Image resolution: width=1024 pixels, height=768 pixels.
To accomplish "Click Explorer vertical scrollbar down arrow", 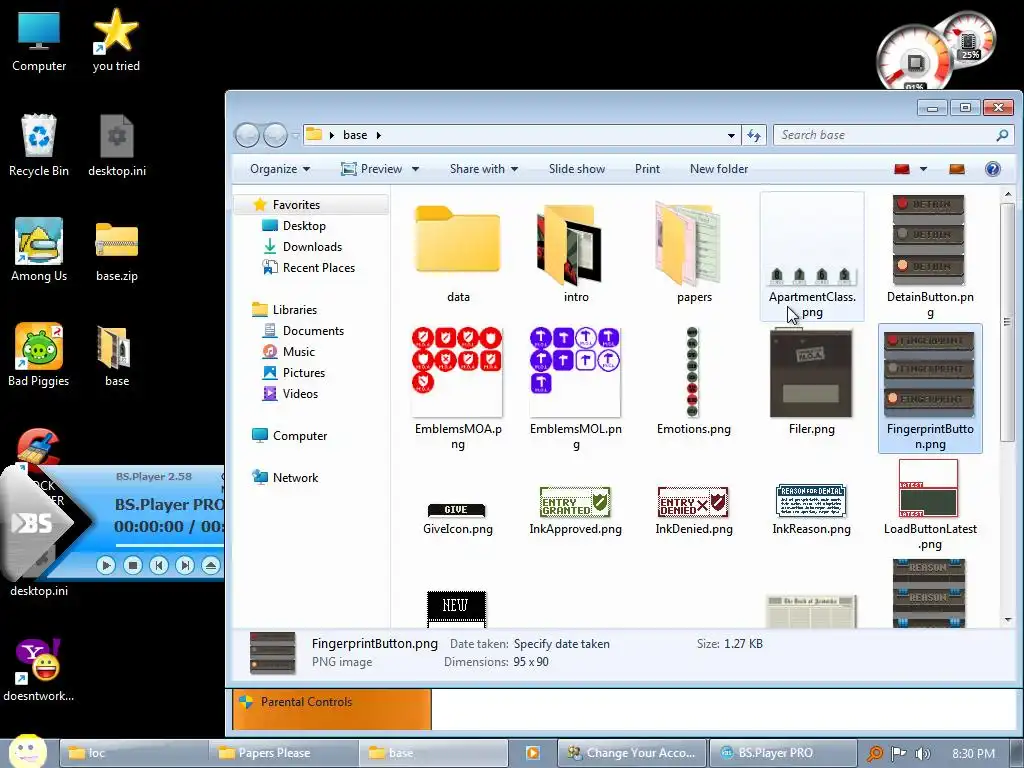I will tap(1008, 620).
